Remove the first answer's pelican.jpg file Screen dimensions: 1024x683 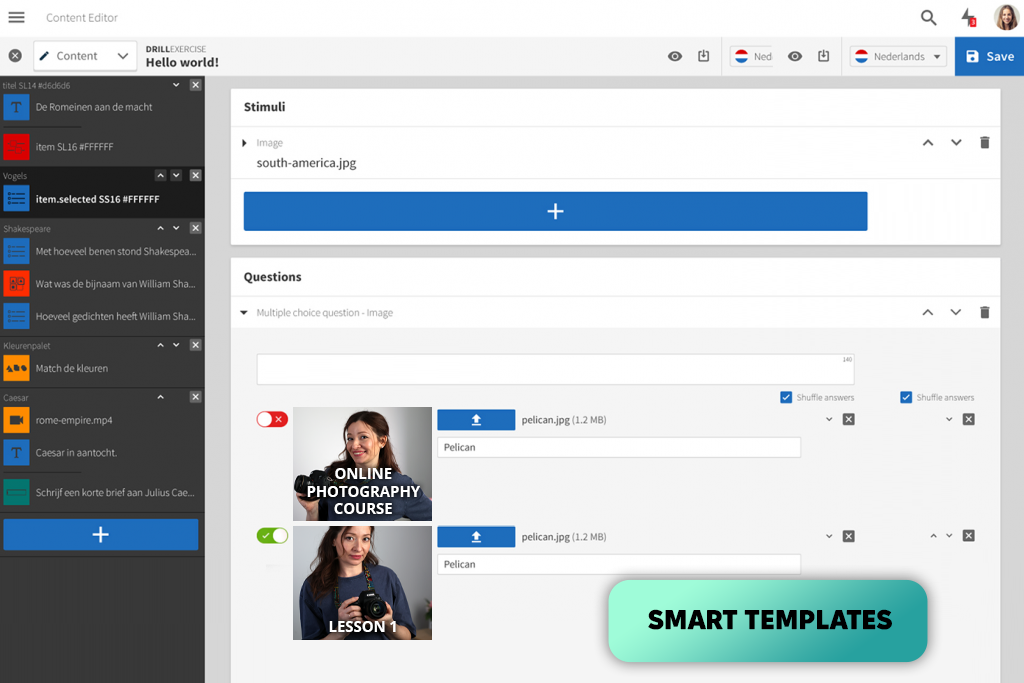[x=848, y=419]
